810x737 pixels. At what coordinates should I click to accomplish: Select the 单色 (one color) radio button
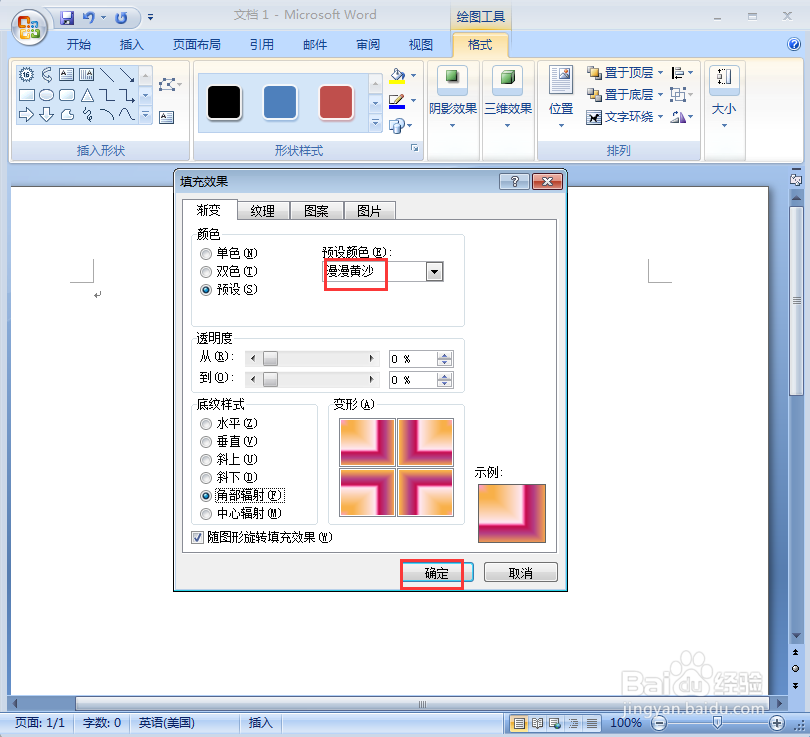pos(207,254)
